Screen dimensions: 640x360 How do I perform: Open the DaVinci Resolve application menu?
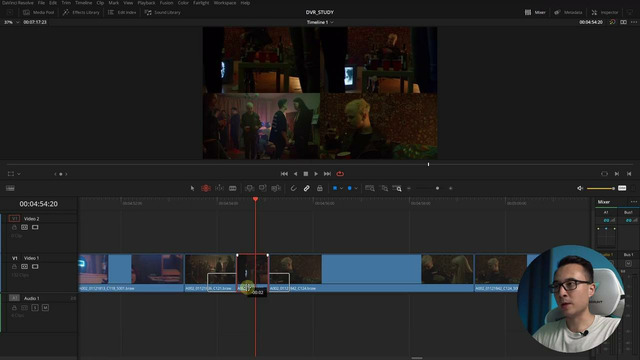pos(18,3)
